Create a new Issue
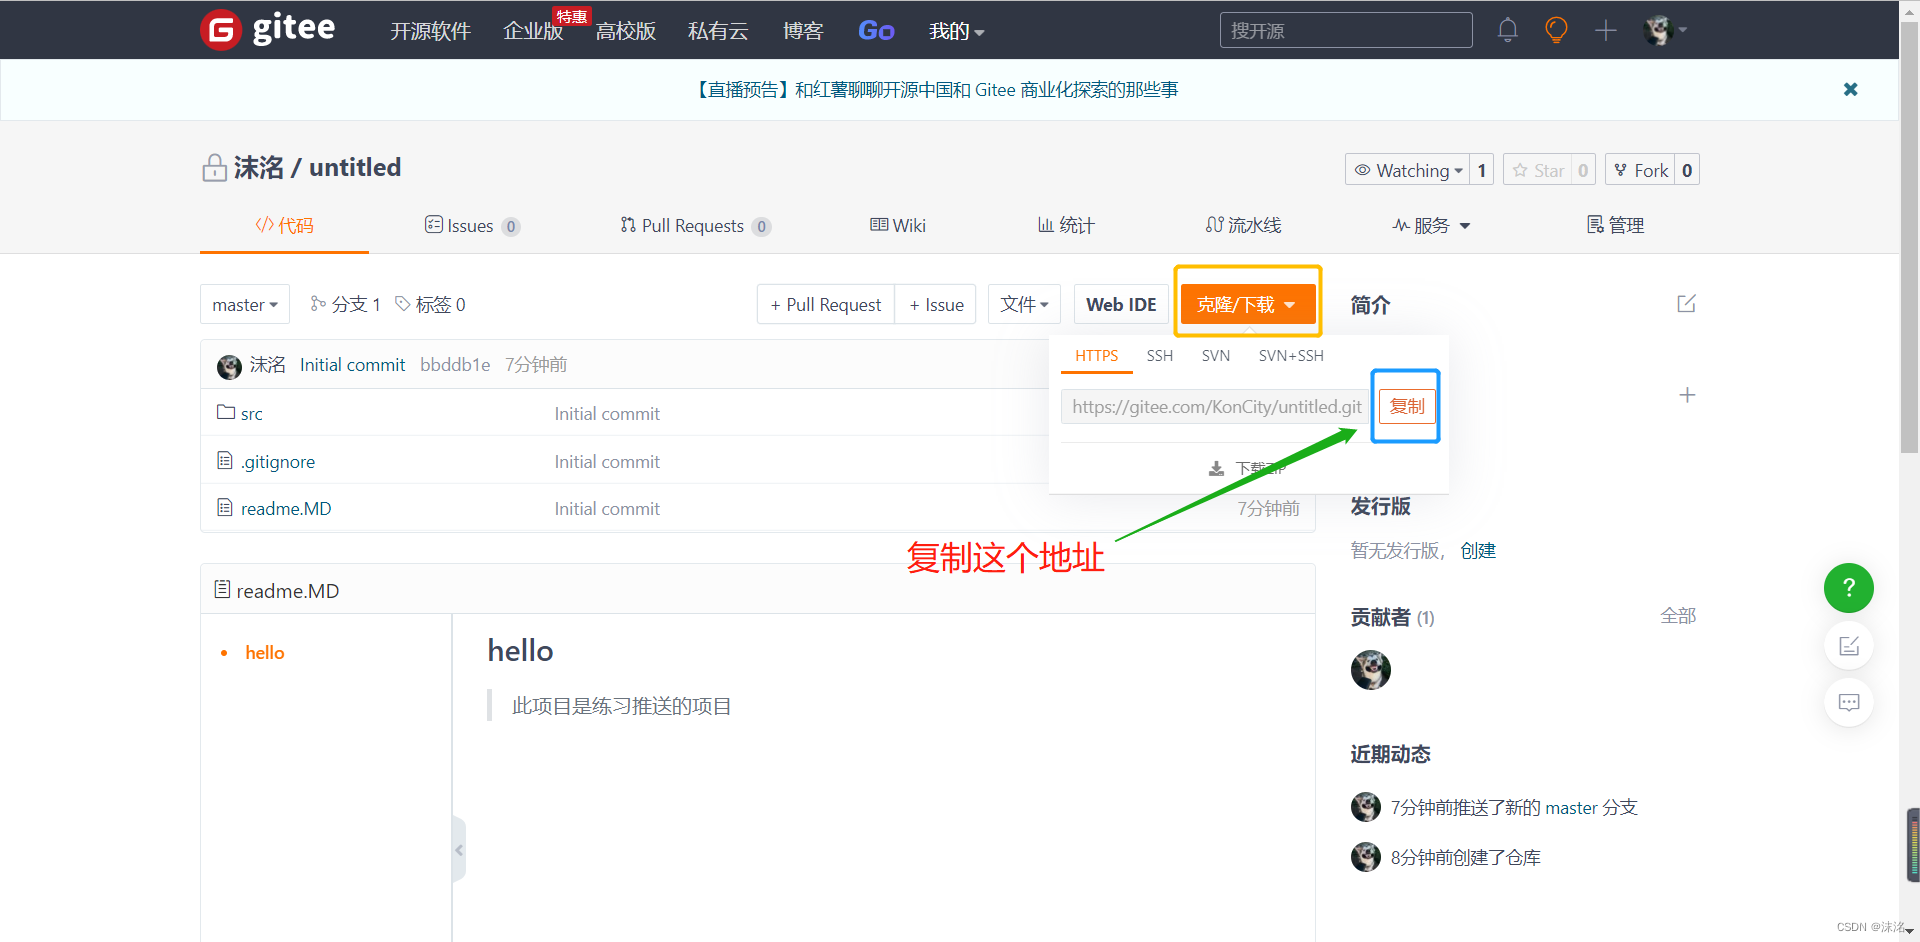This screenshot has width=1920, height=942. tap(936, 304)
